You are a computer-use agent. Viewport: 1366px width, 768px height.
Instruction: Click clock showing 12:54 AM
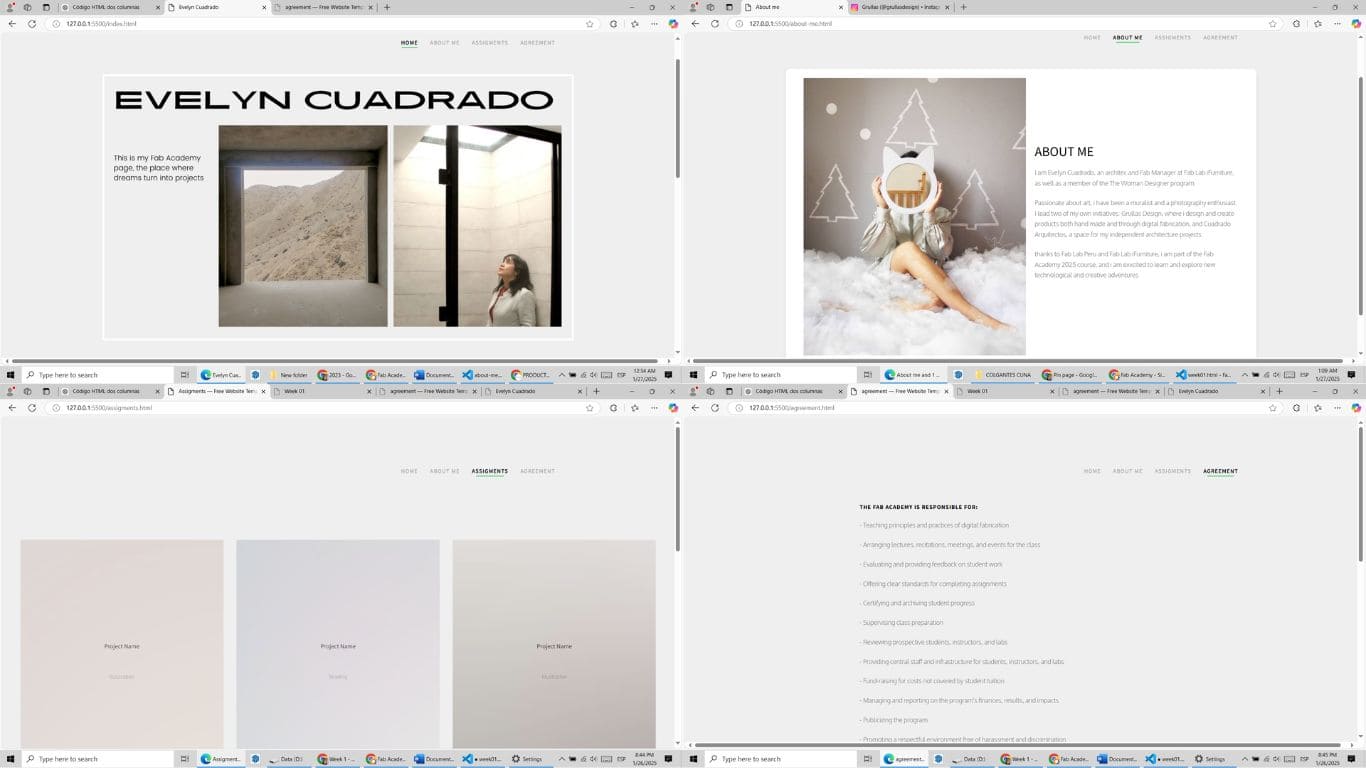[644, 375]
